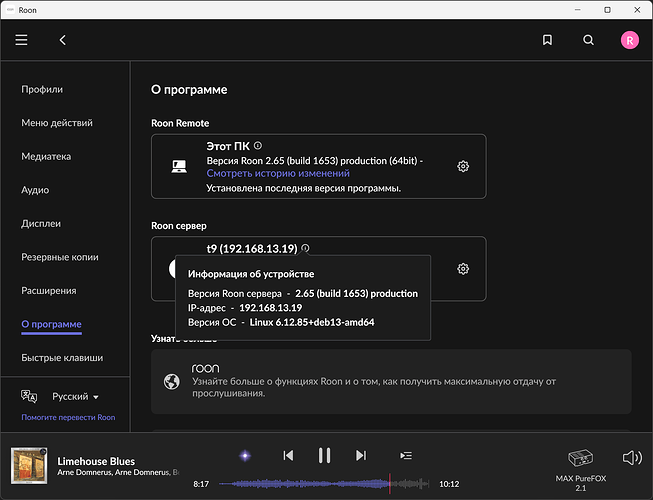Viewport: 653px width, 500px height.
Task: Click the Roon сервер section heading
Action: pyautogui.click(x=179, y=226)
